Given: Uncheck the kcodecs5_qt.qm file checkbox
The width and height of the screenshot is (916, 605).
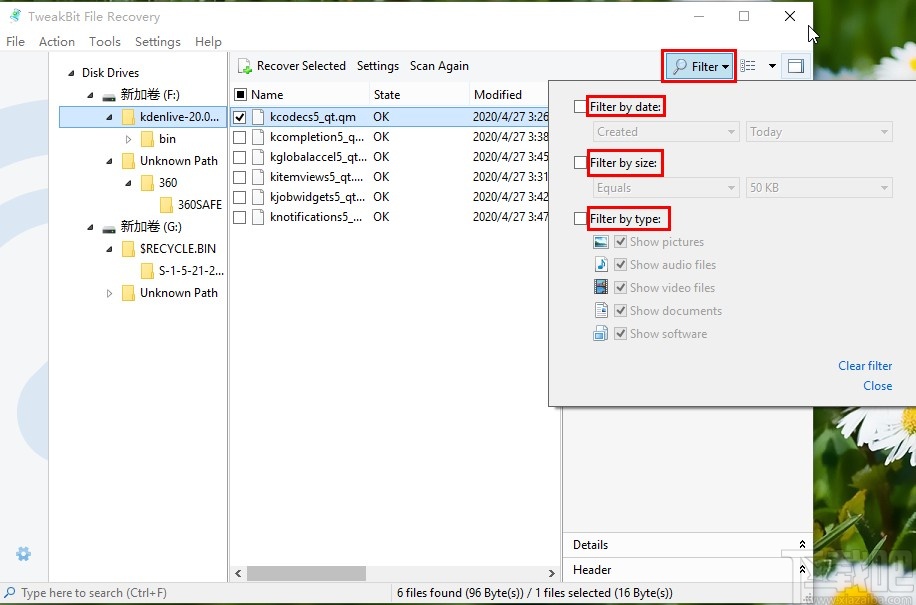Looking at the screenshot, I should (x=240, y=117).
